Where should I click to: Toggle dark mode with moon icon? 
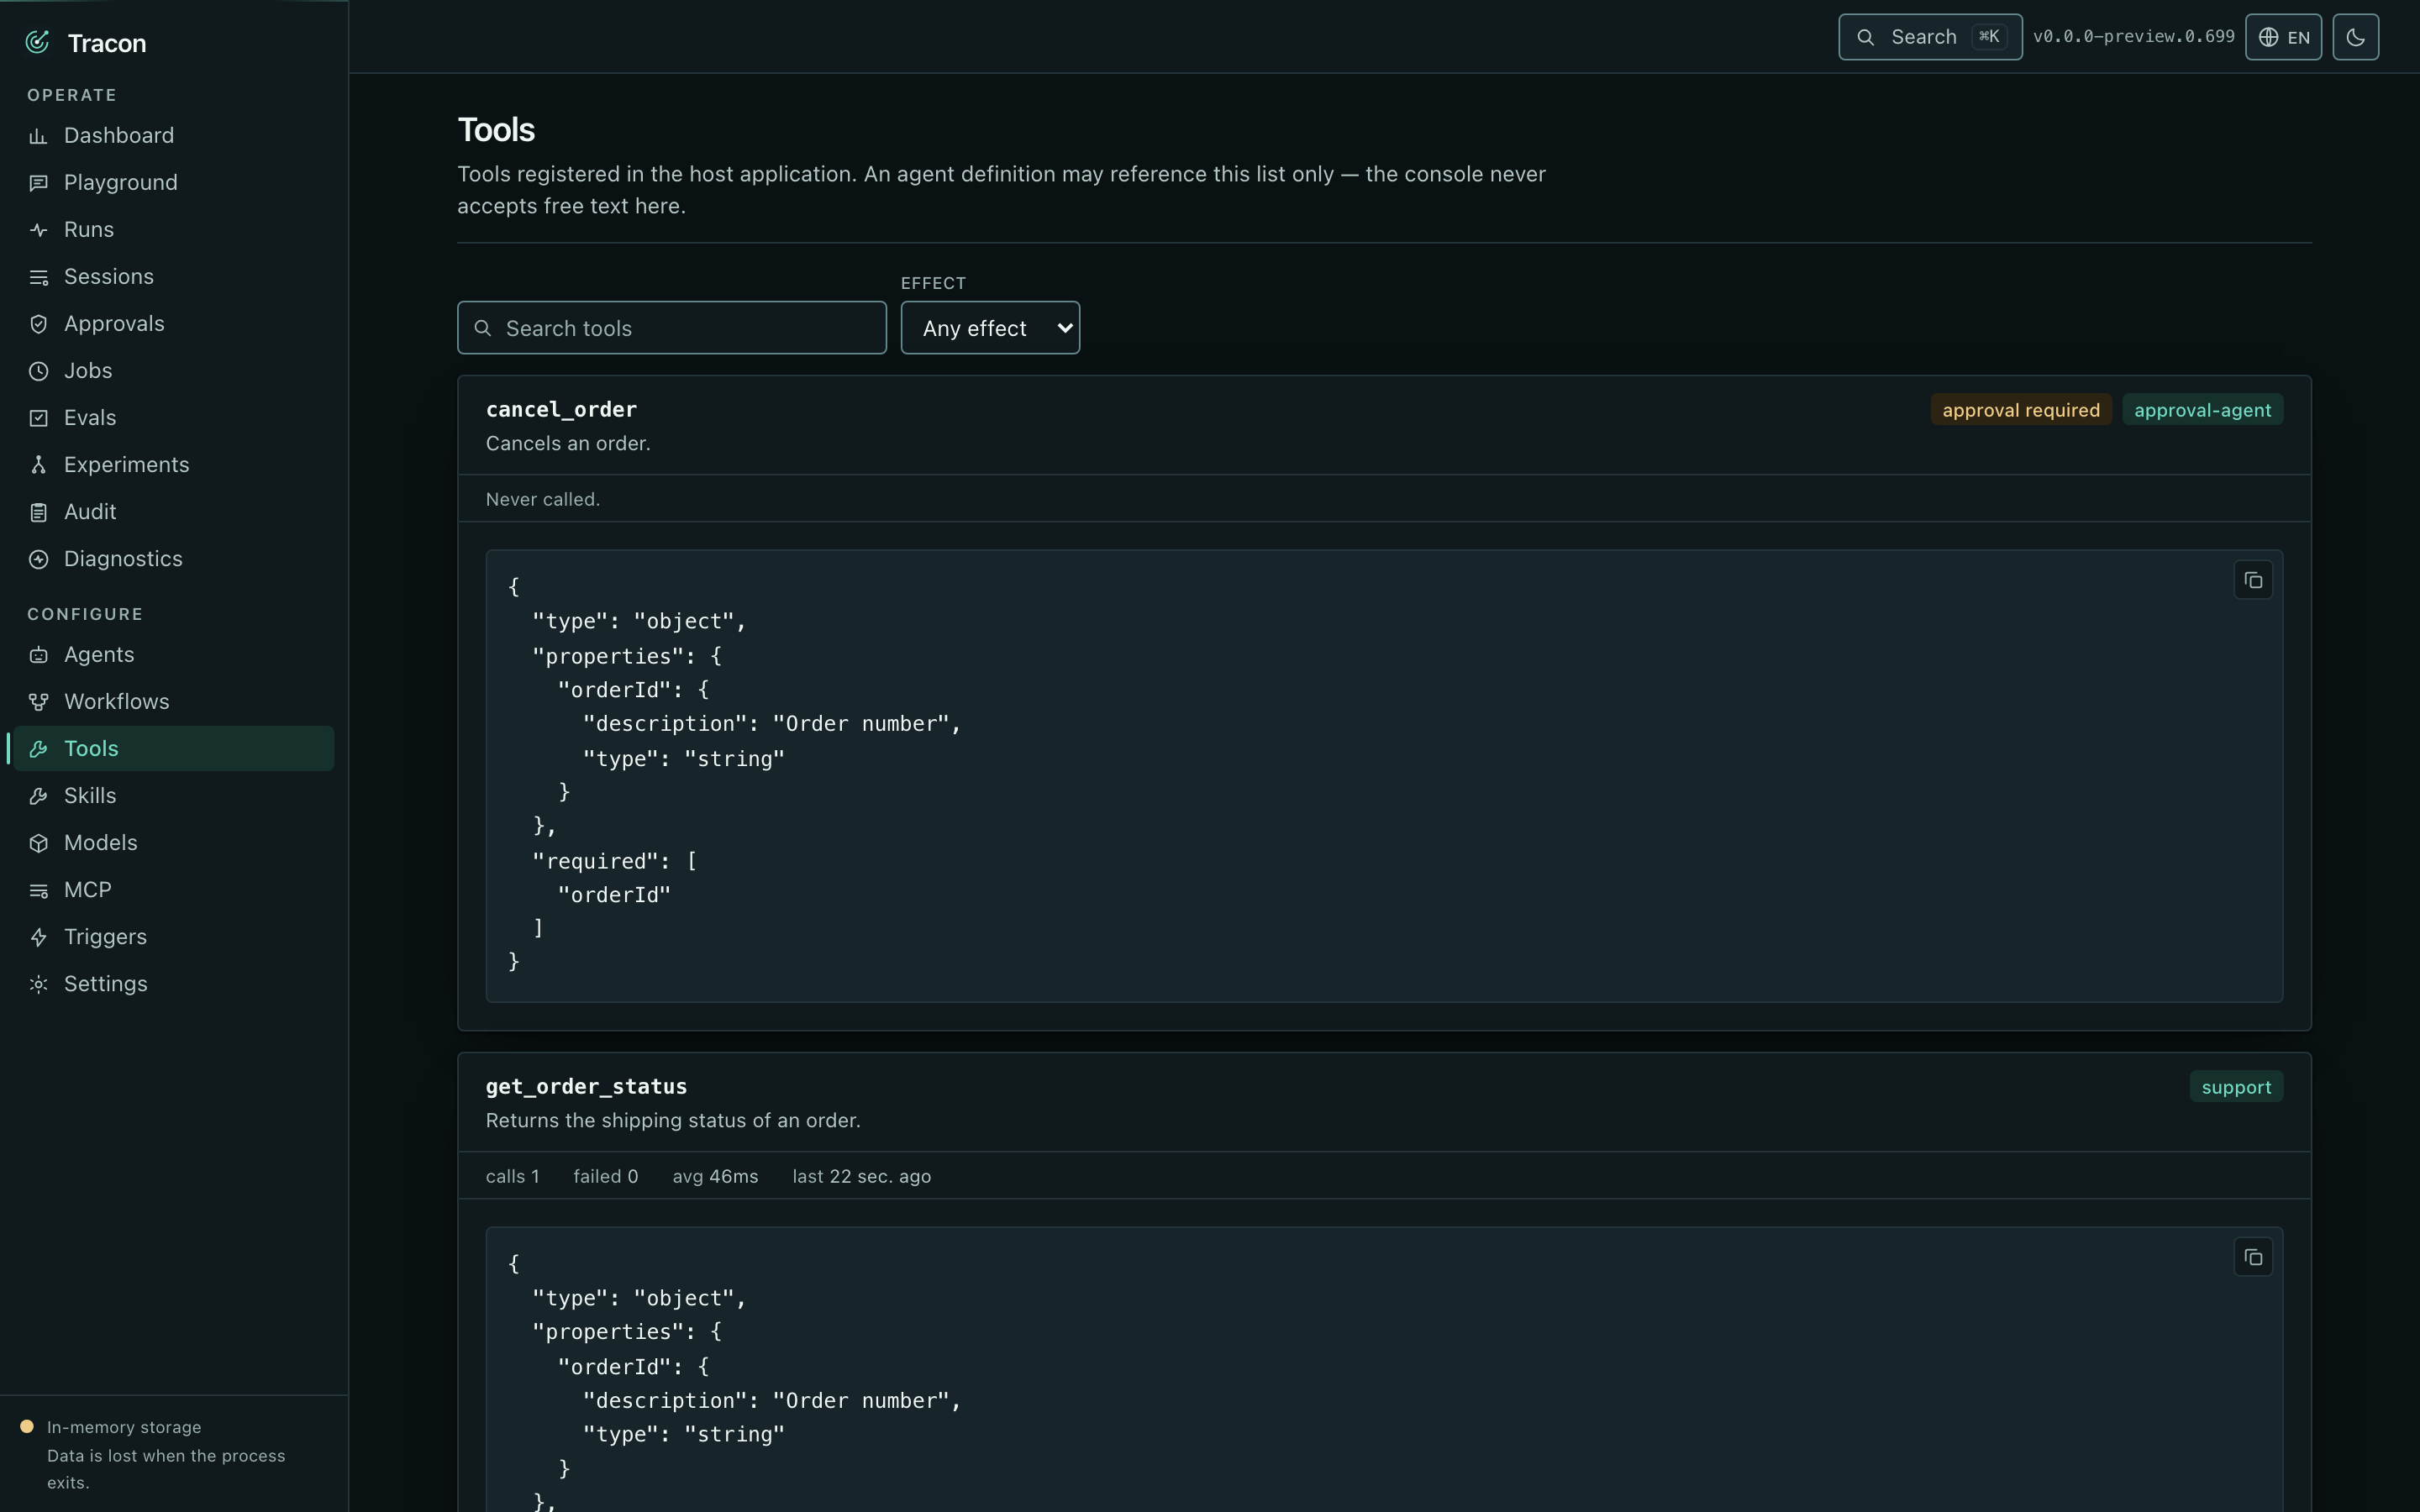tap(2356, 37)
